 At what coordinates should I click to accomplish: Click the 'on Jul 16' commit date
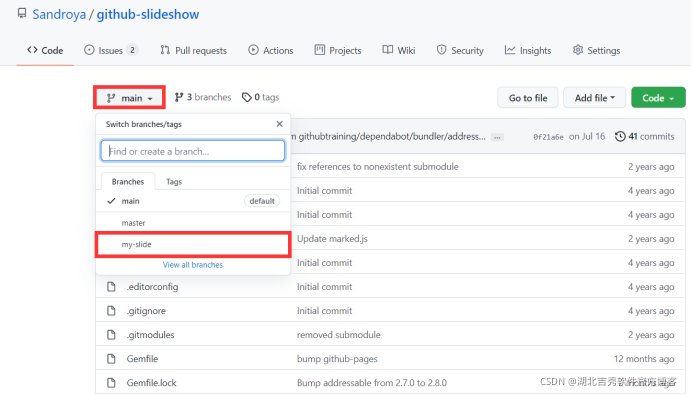pyautogui.click(x=587, y=136)
